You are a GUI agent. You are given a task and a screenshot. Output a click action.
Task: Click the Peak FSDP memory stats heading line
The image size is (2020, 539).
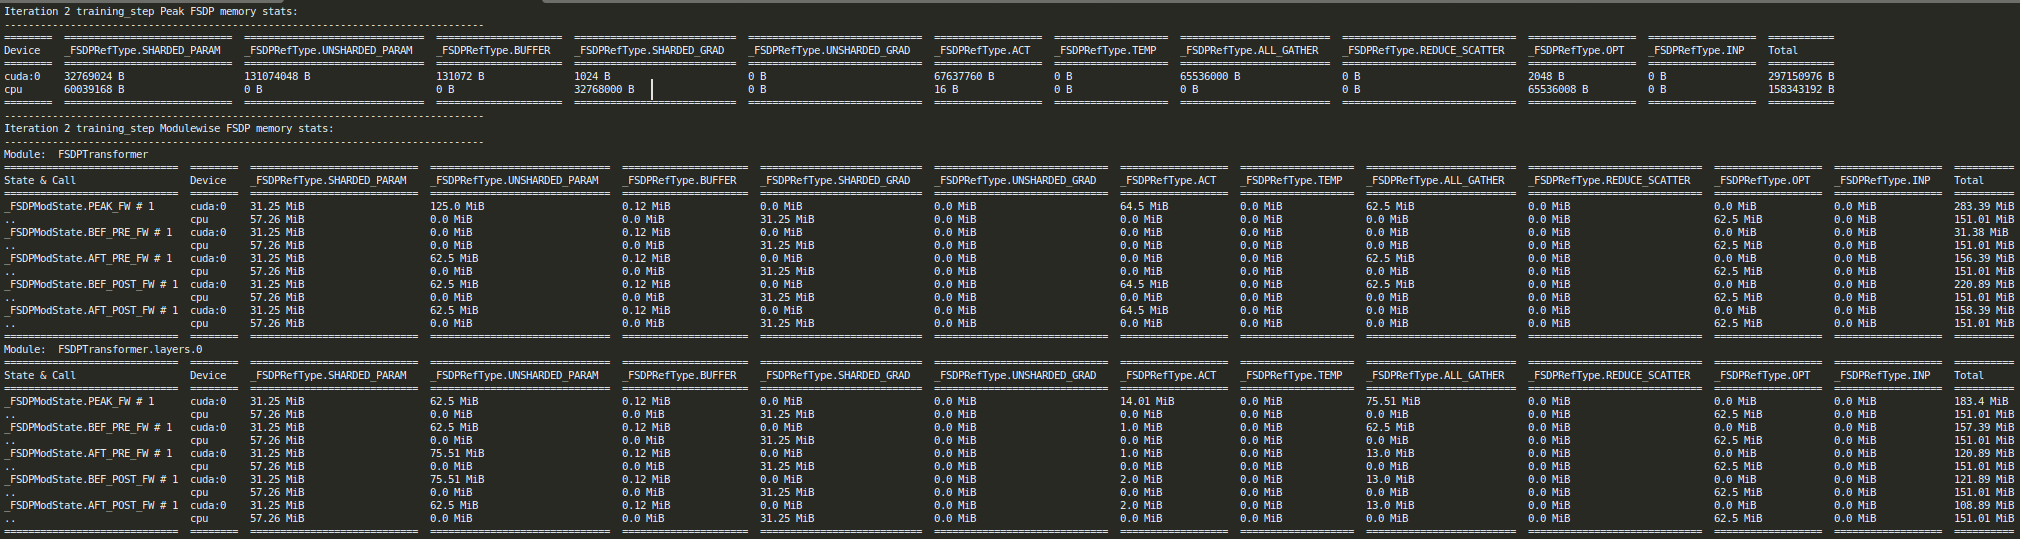pyautogui.click(x=151, y=11)
